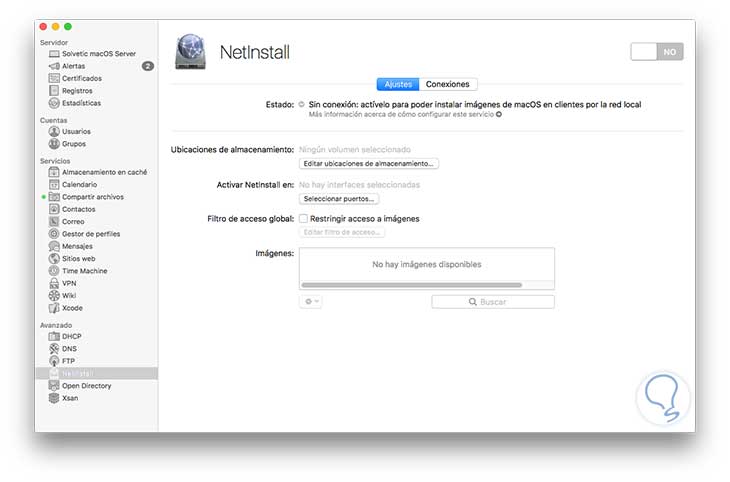
Task: Click Seleccionar puertos button
Action: click(339, 199)
